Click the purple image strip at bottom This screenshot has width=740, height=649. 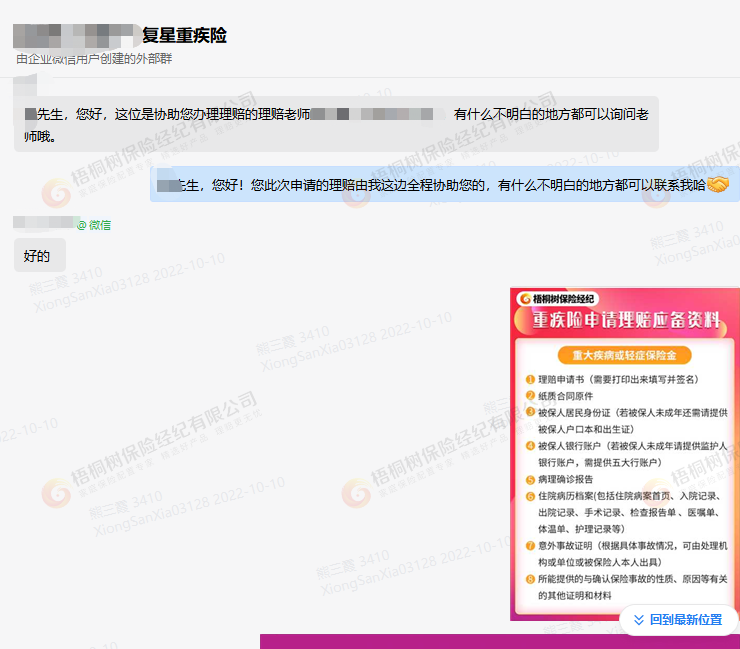point(500,641)
